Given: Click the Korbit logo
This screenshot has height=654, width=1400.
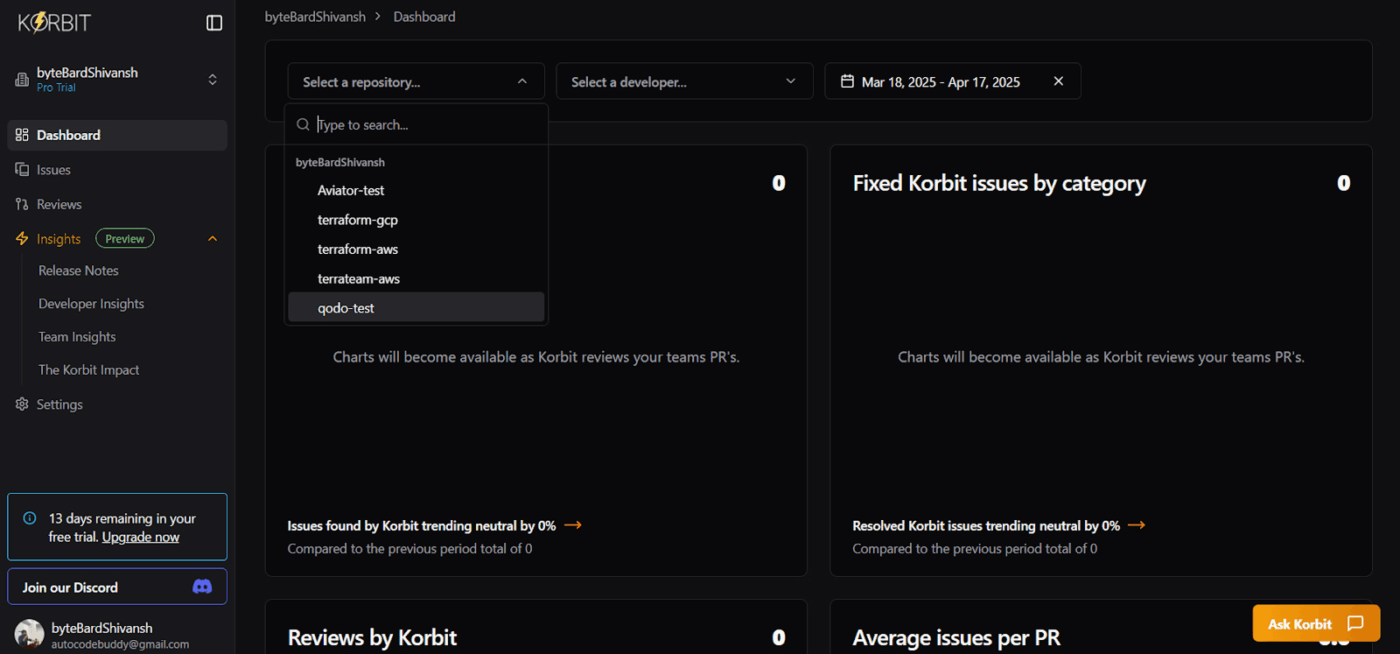Looking at the screenshot, I should pos(54,22).
